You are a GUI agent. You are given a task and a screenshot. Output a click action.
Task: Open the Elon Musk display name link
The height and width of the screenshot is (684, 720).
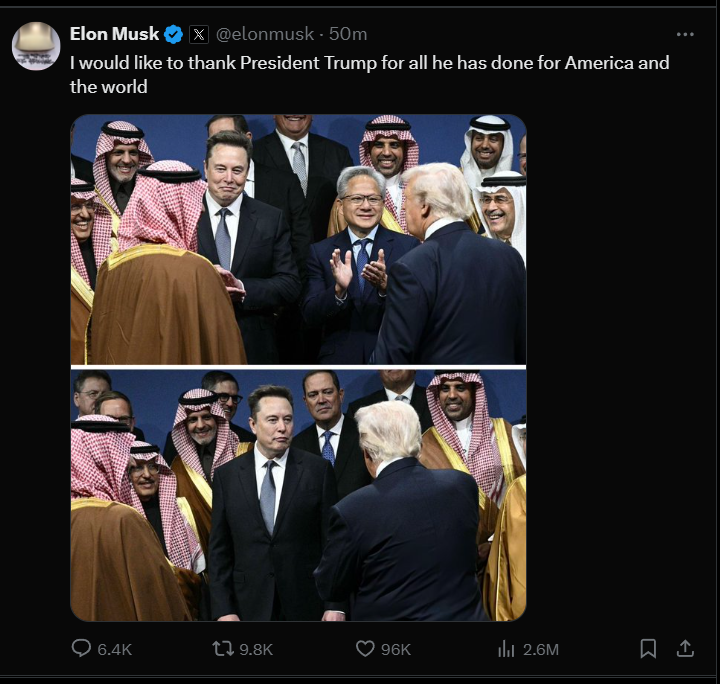115,34
